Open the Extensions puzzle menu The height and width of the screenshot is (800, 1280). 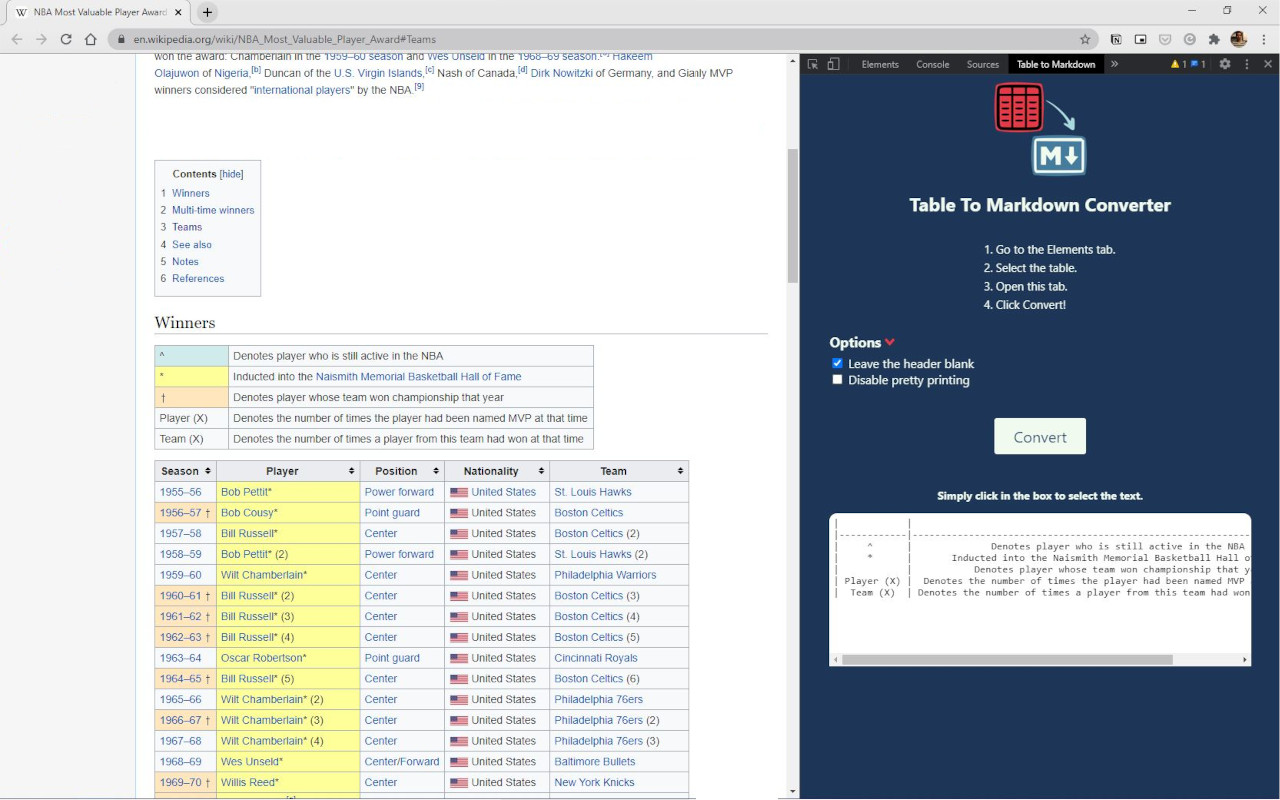1214,39
